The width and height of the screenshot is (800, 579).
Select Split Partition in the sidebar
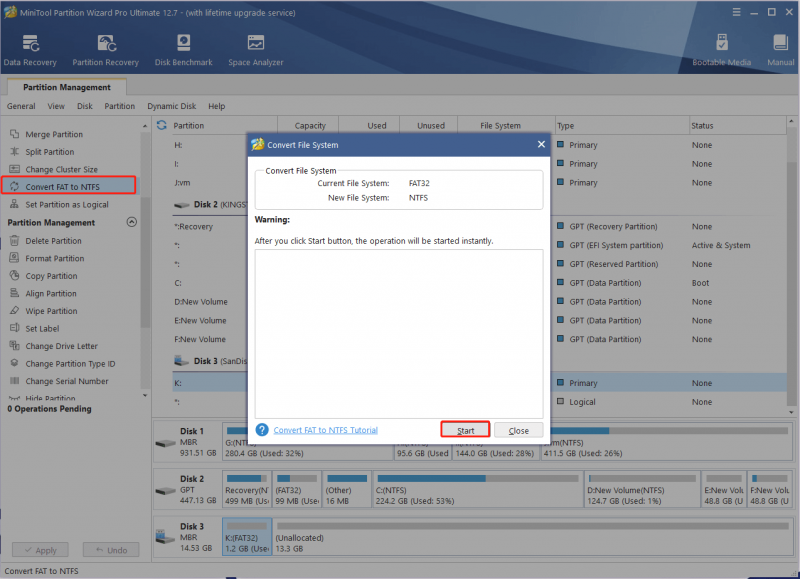click(x=49, y=152)
